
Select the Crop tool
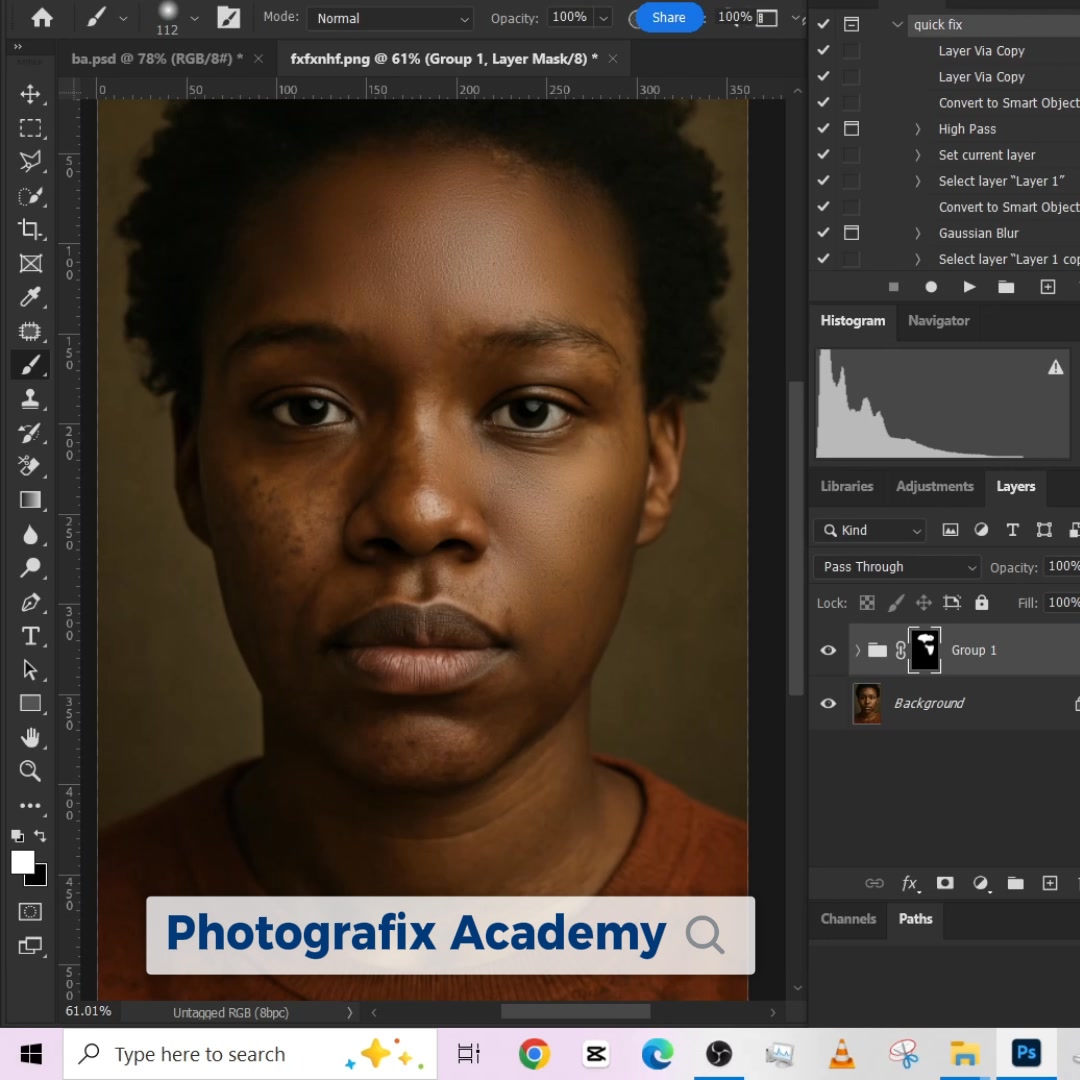coord(30,229)
